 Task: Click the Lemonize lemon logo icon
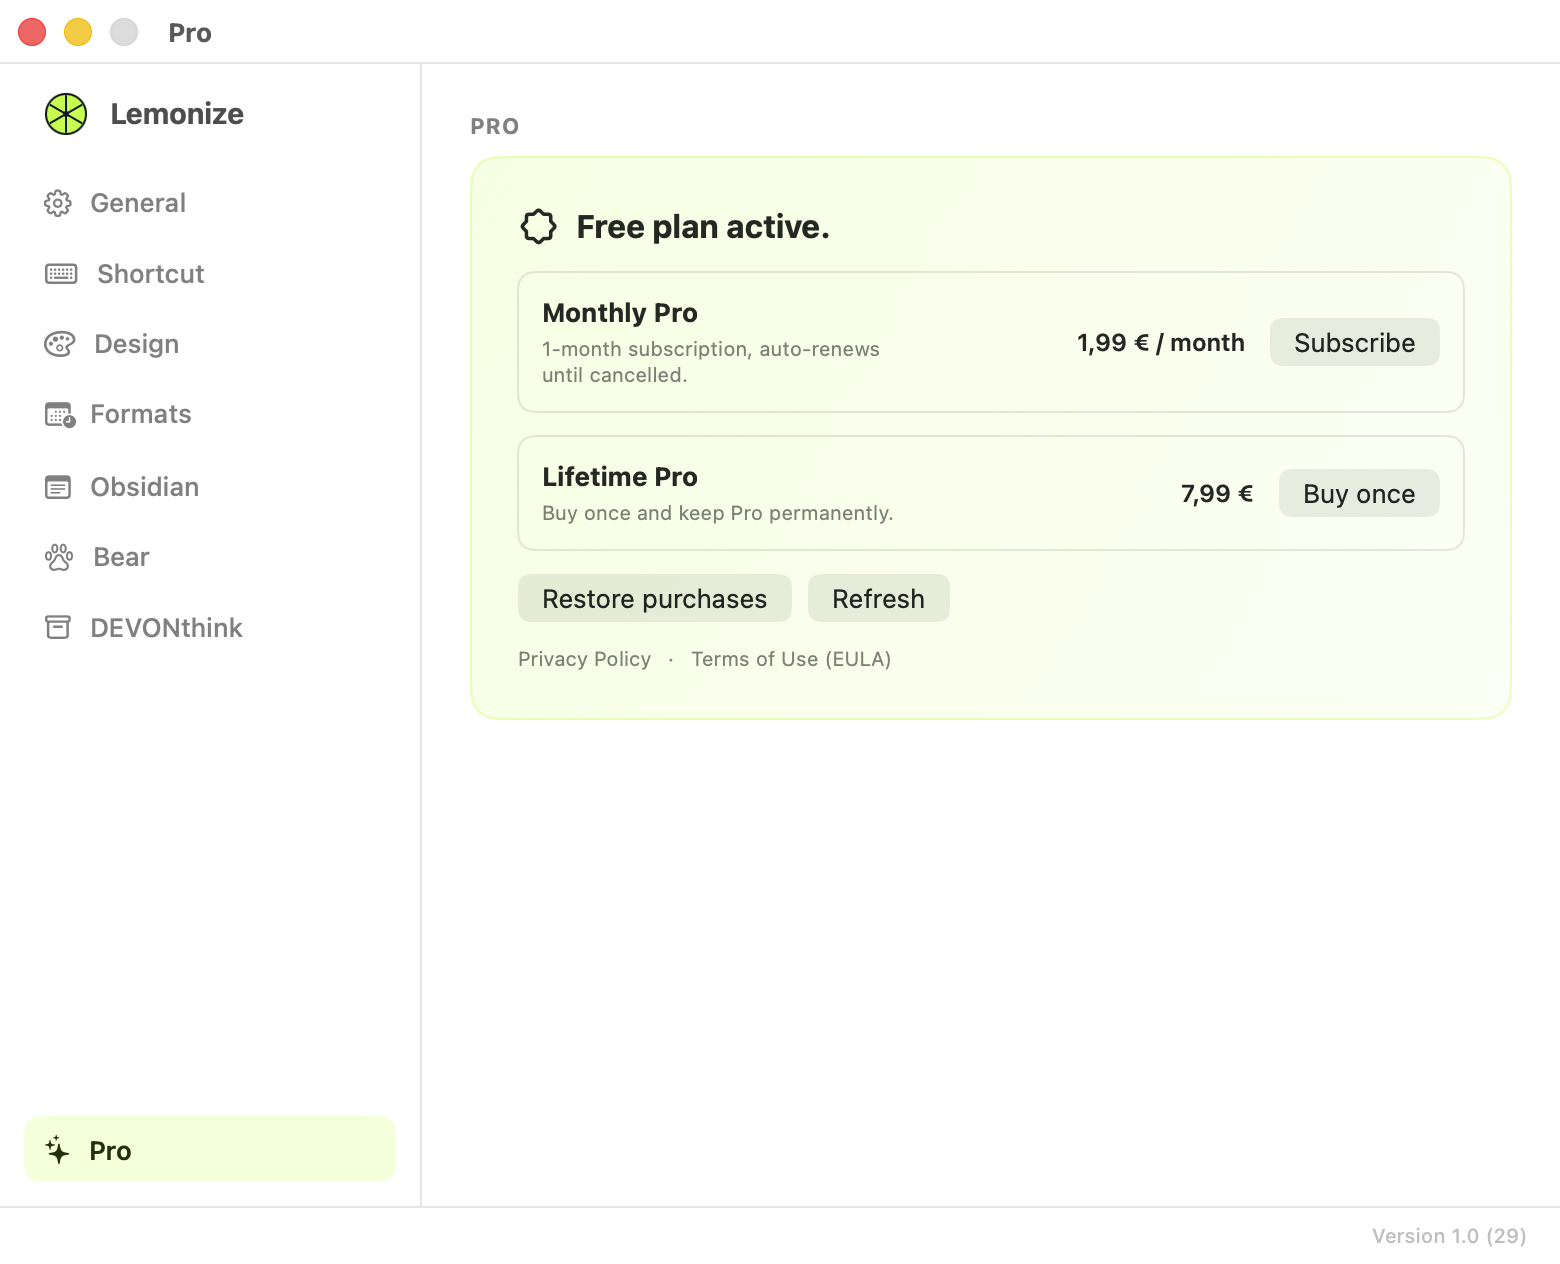coord(66,114)
